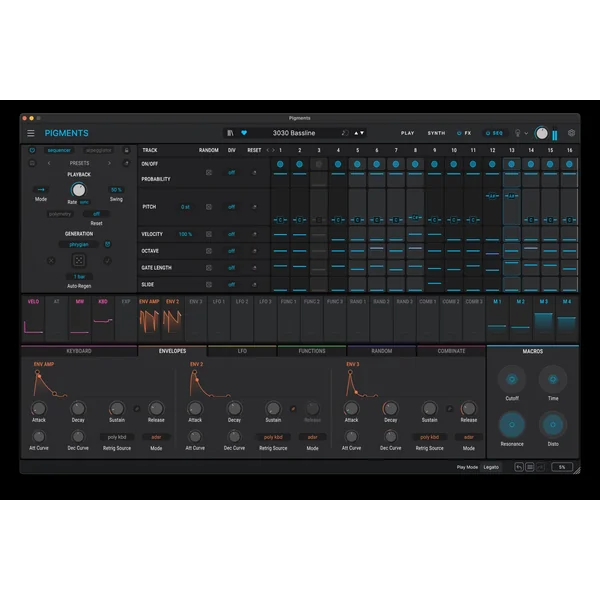Toggle the Octave track random dice

(209, 251)
